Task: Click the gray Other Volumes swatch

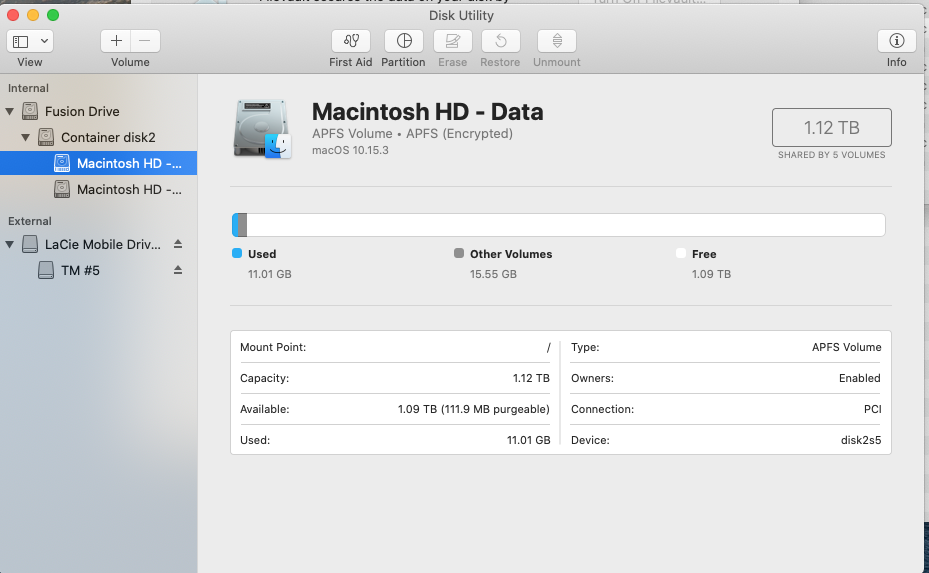Action: (459, 253)
